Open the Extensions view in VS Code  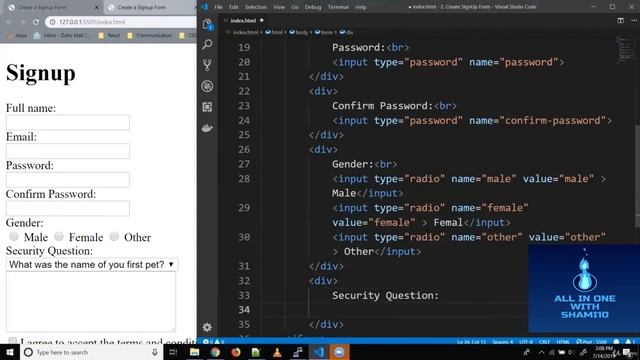(x=207, y=107)
